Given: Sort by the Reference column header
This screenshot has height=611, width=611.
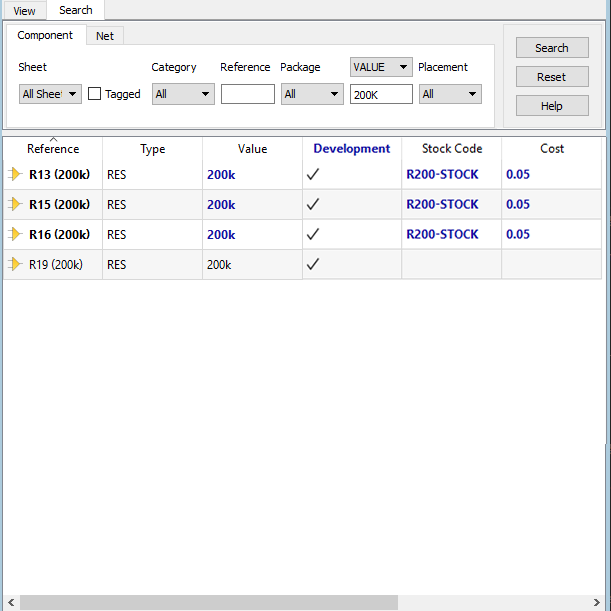Looking at the screenshot, I should [x=53, y=149].
